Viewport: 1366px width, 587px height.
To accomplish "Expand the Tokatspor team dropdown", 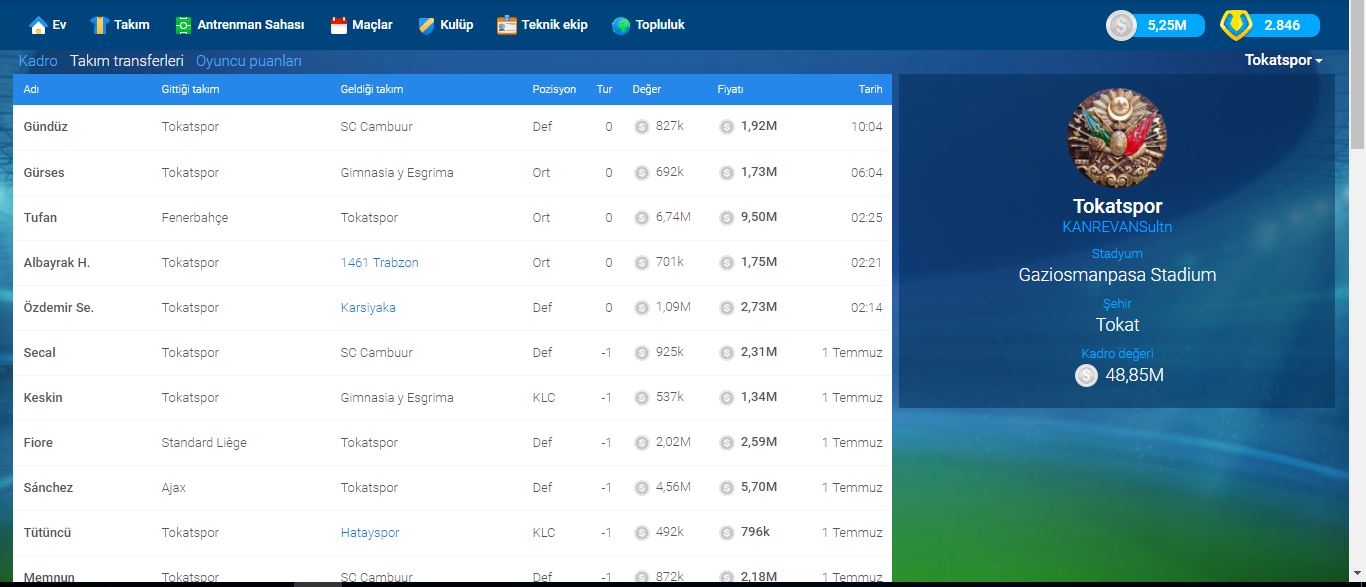I will (1283, 60).
